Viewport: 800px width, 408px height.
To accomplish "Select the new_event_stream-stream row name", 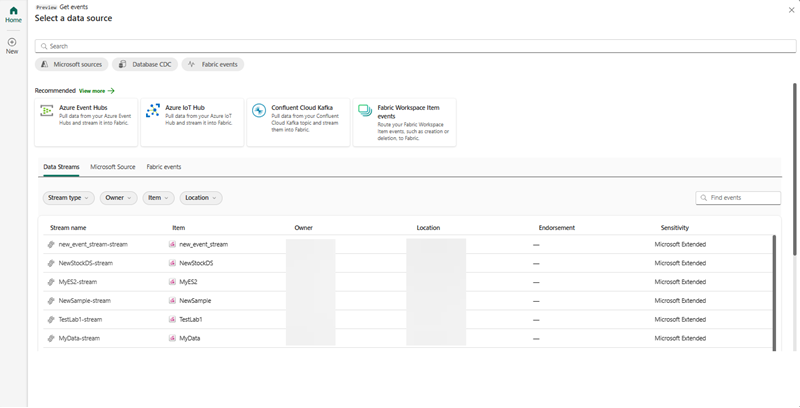I will click(93, 245).
